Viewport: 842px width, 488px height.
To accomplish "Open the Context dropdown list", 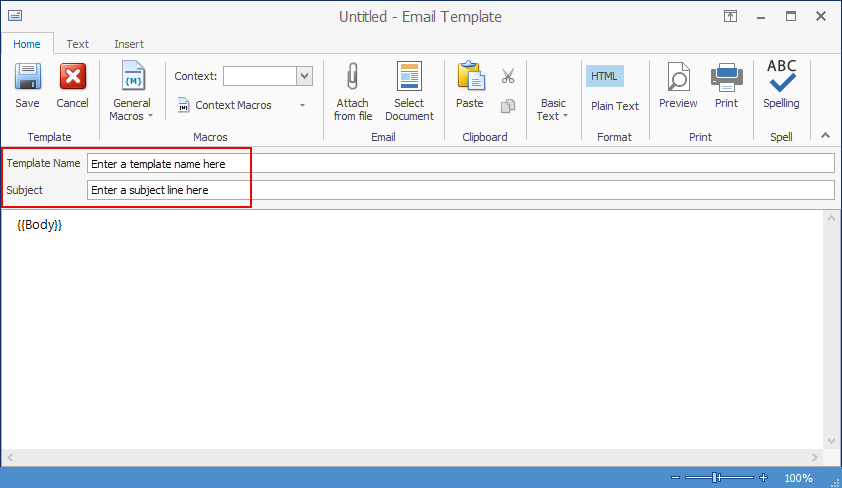I will [304, 76].
